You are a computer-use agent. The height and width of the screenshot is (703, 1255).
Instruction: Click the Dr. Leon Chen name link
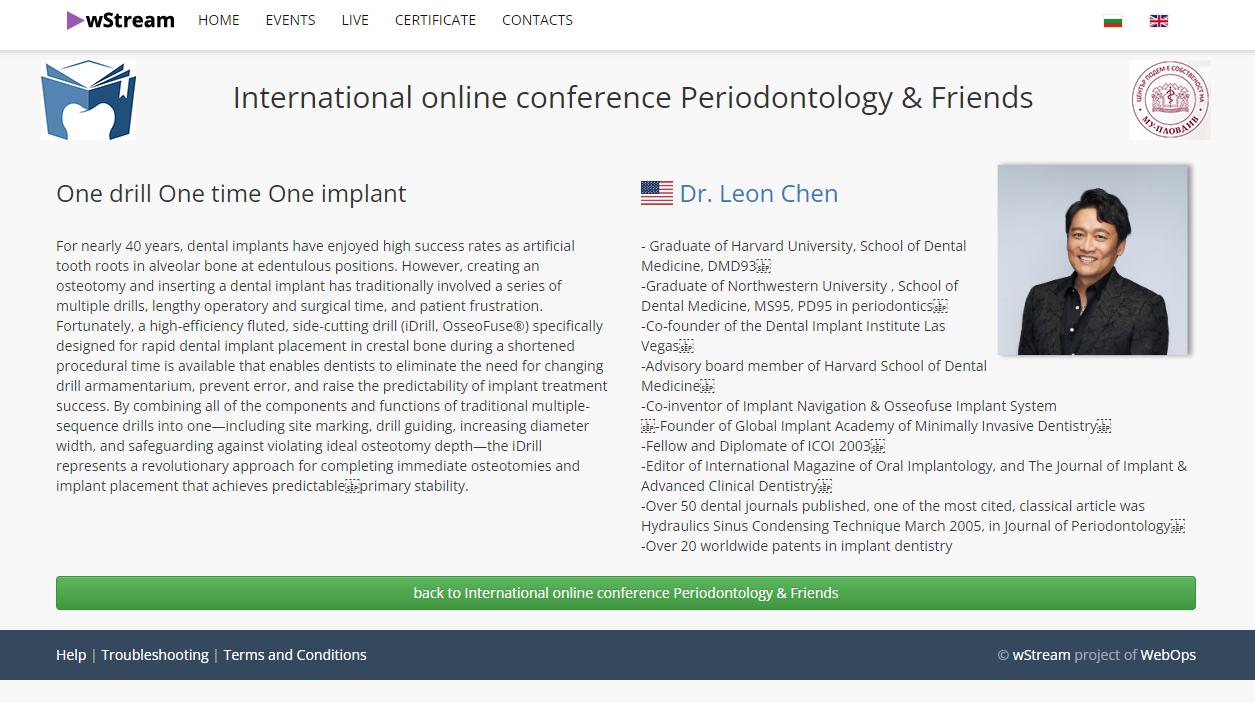pyautogui.click(x=759, y=194)
